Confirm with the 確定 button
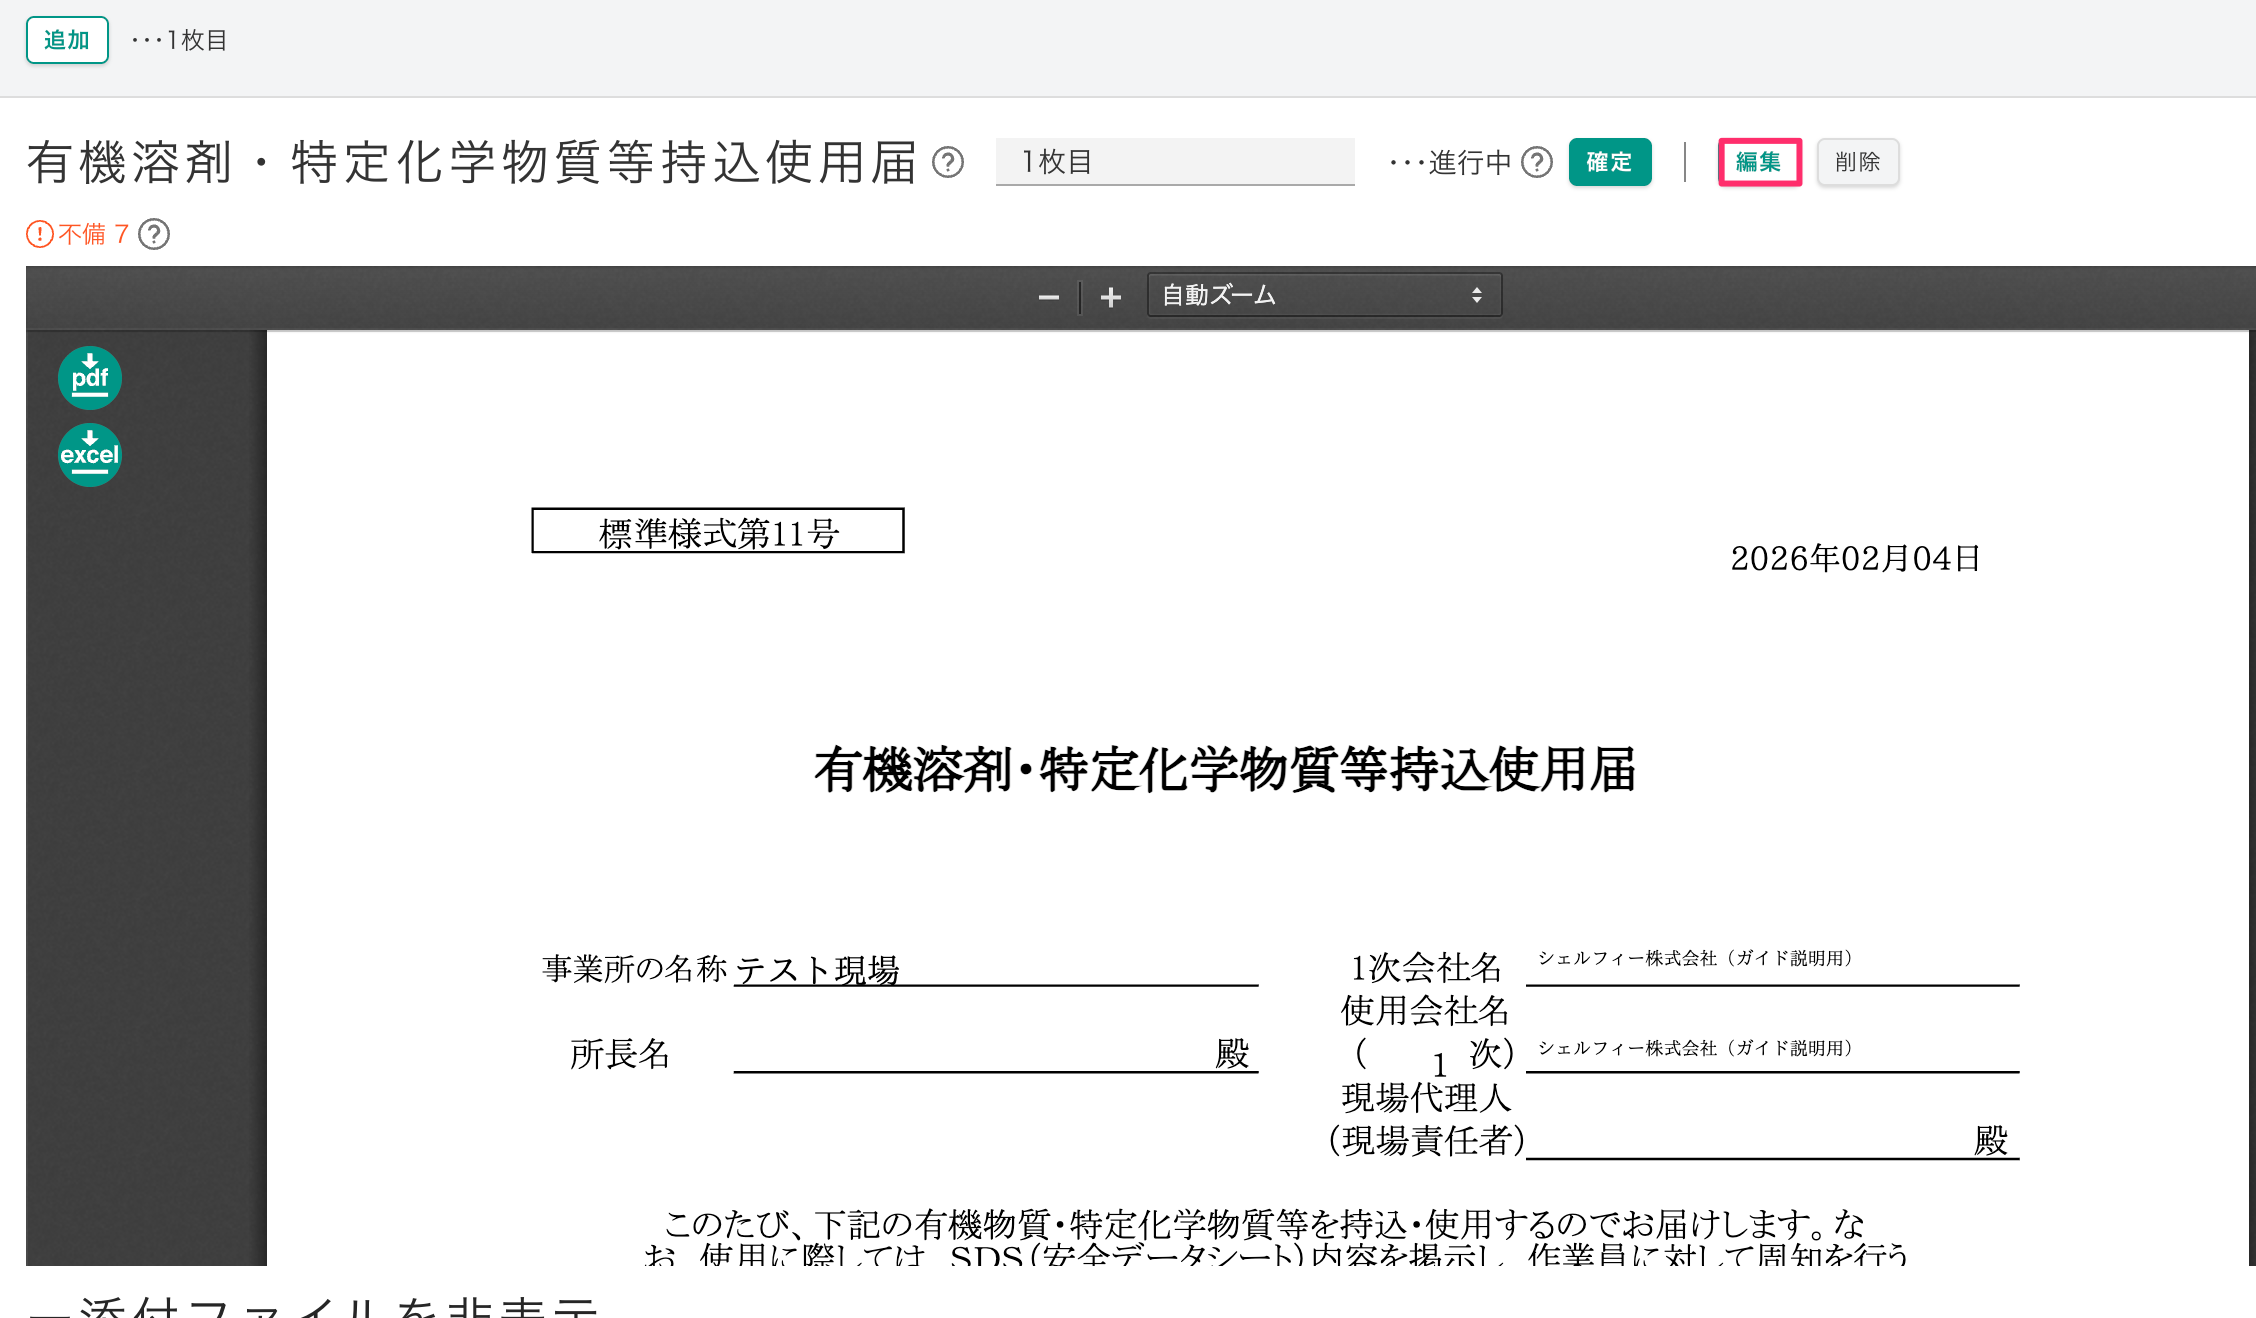This screenshot has height=1318, width=2256. 1609,162
